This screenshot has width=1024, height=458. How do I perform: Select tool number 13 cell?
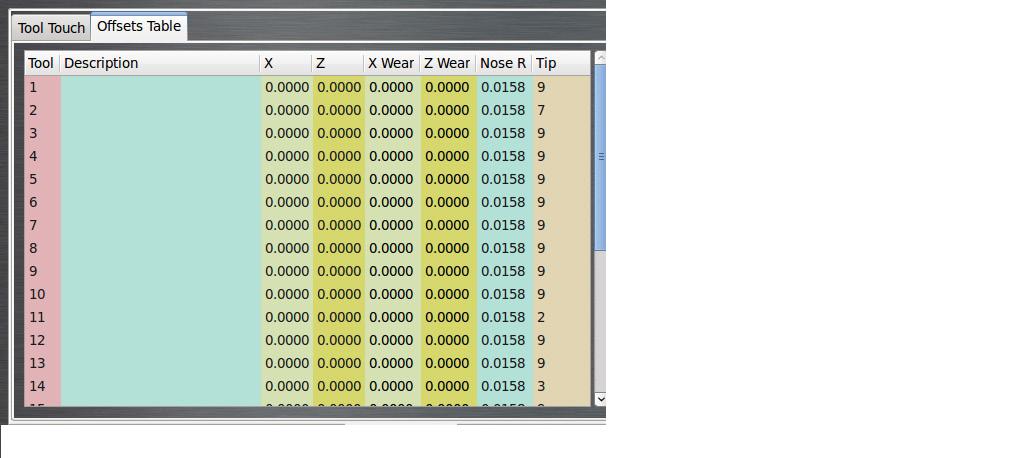click(x=42, y=363)
